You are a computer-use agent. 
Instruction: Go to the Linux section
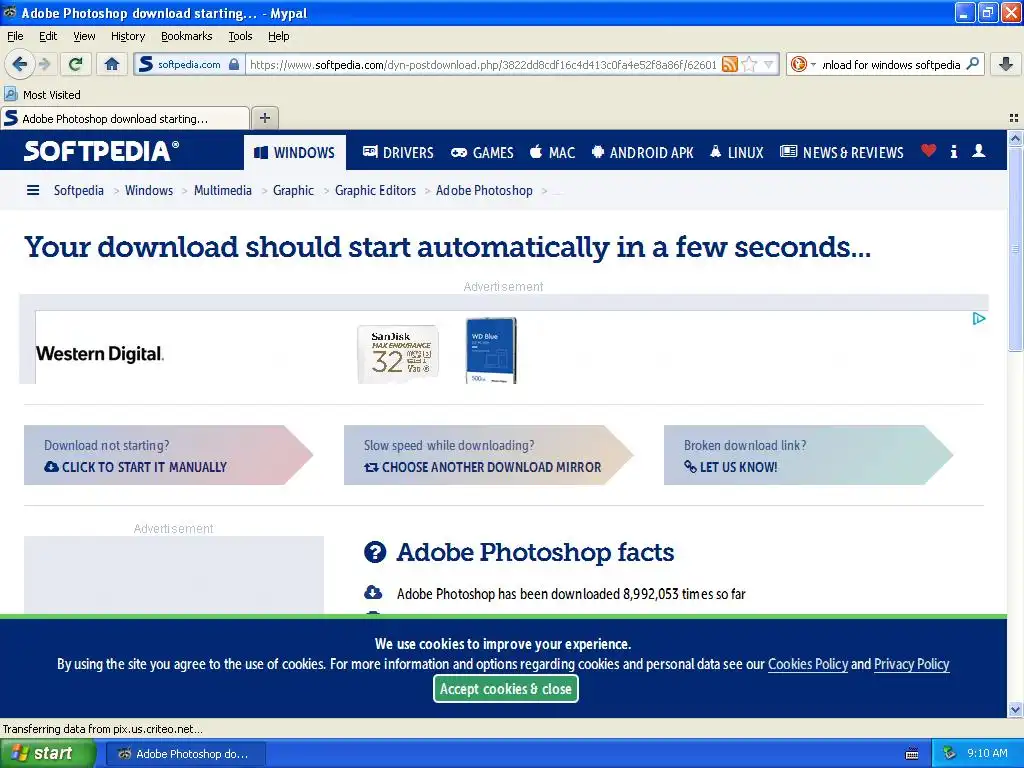[x=736, y=153]
